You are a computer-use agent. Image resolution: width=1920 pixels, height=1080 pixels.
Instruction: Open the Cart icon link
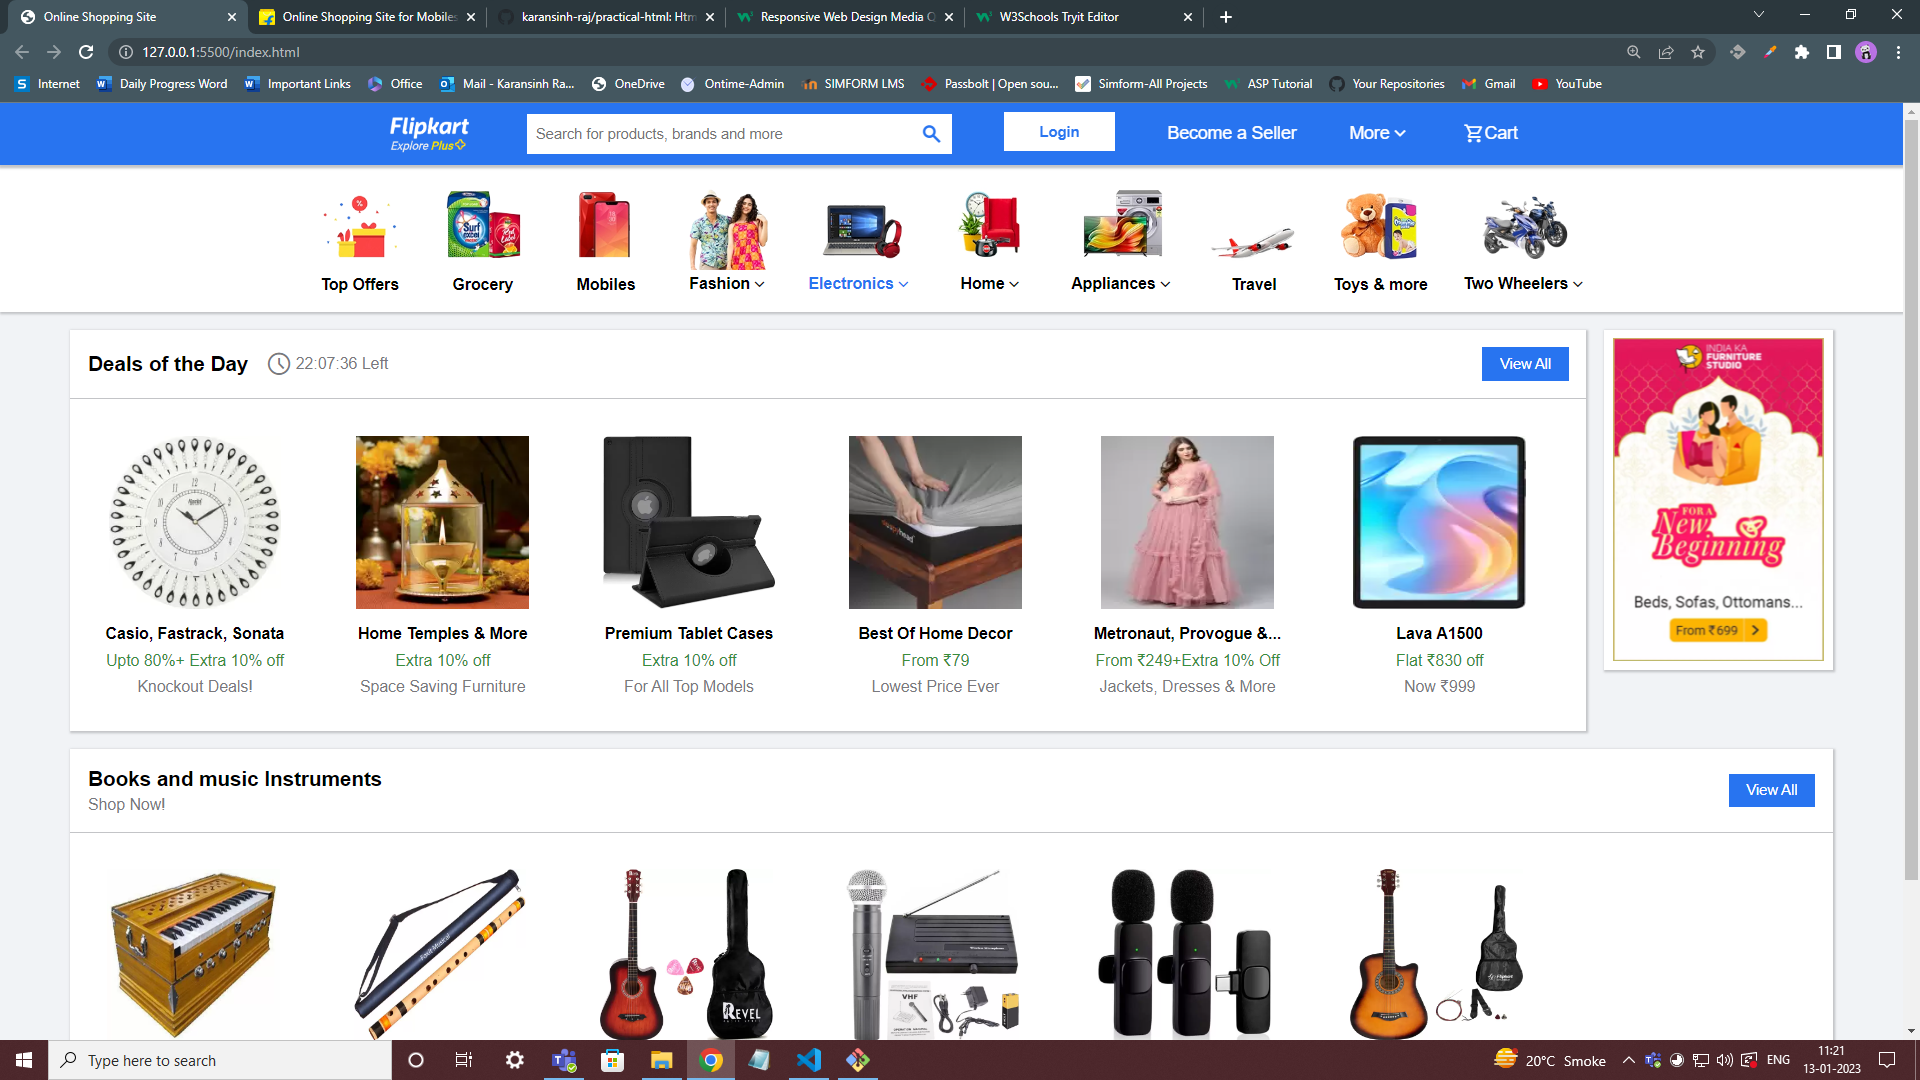click(x=1490, y=133)
